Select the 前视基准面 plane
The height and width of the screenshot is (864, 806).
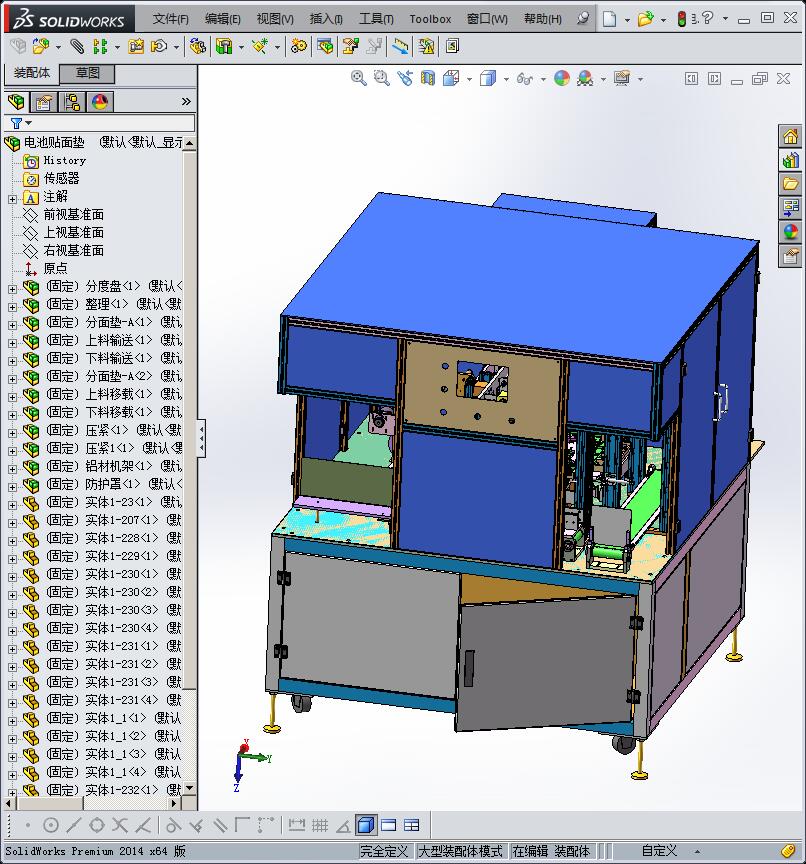74,214
